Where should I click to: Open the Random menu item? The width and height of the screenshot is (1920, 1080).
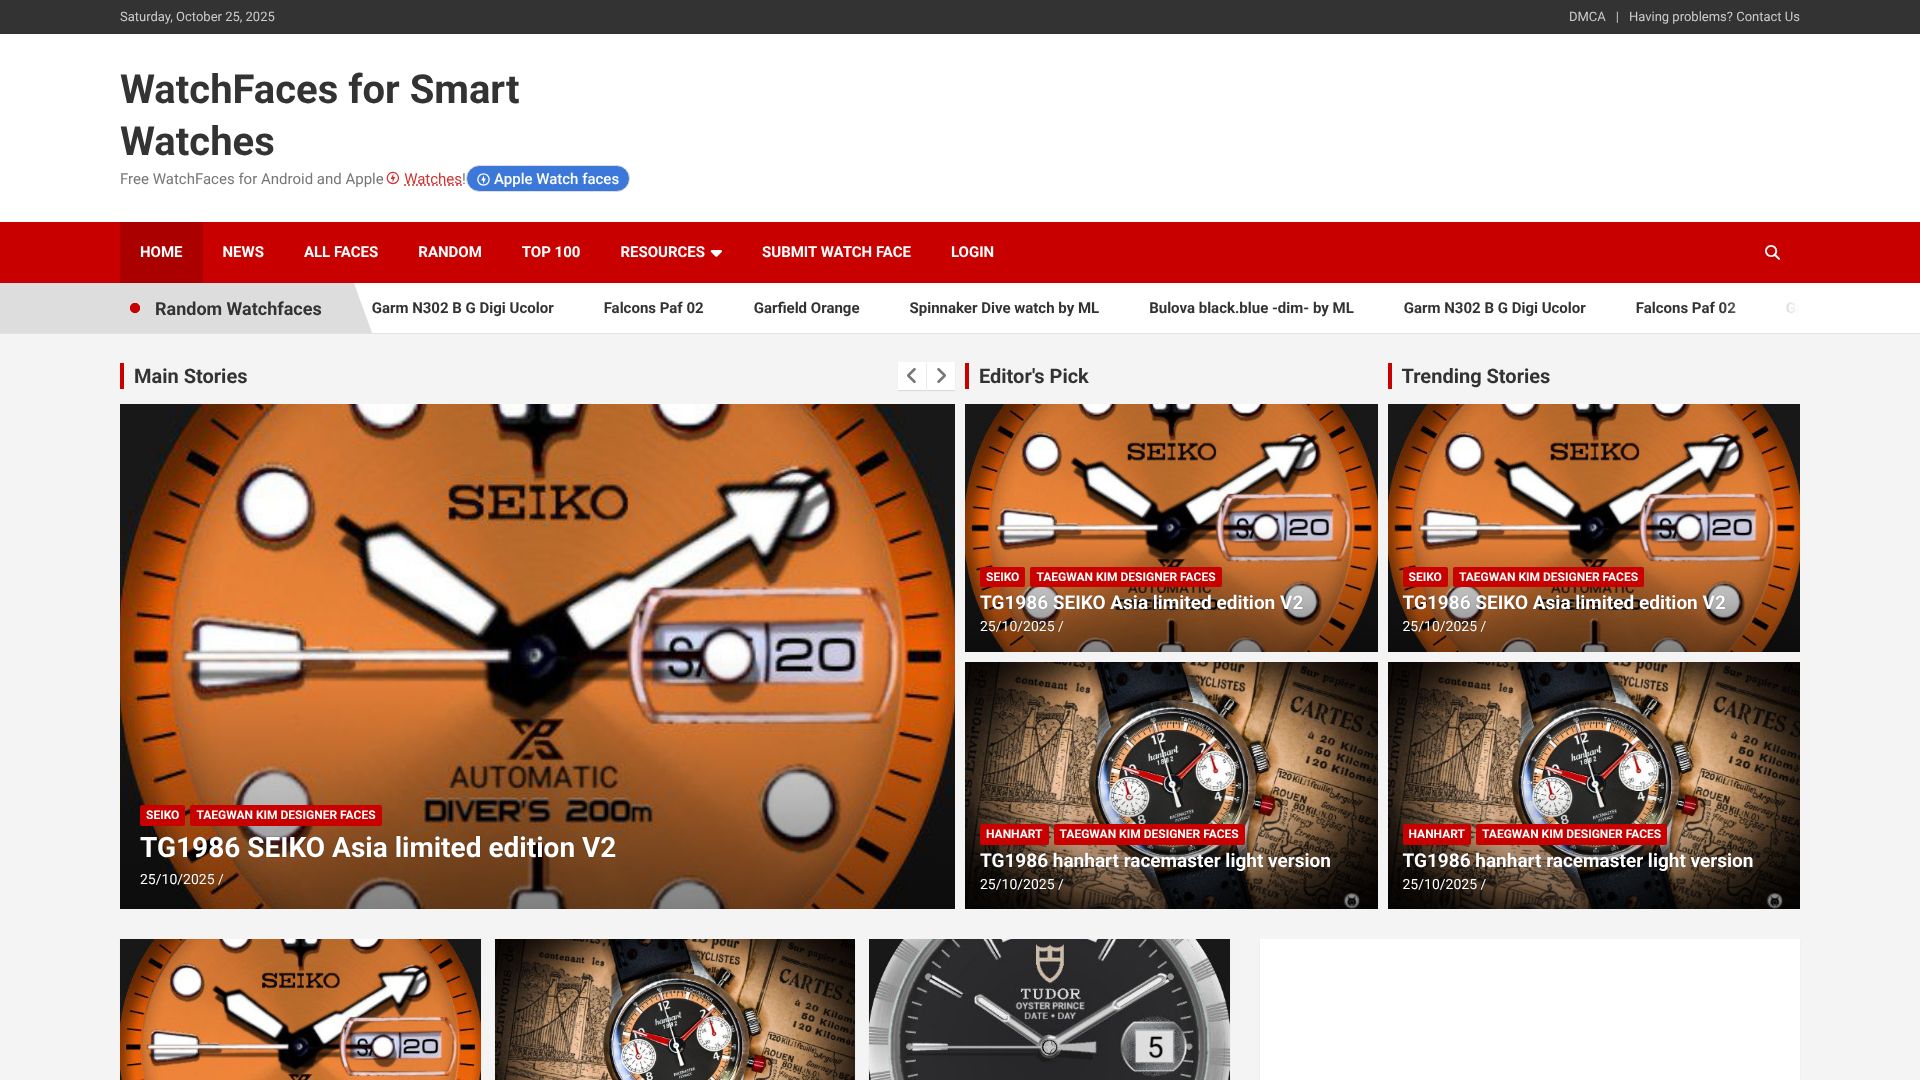point(450,252)
